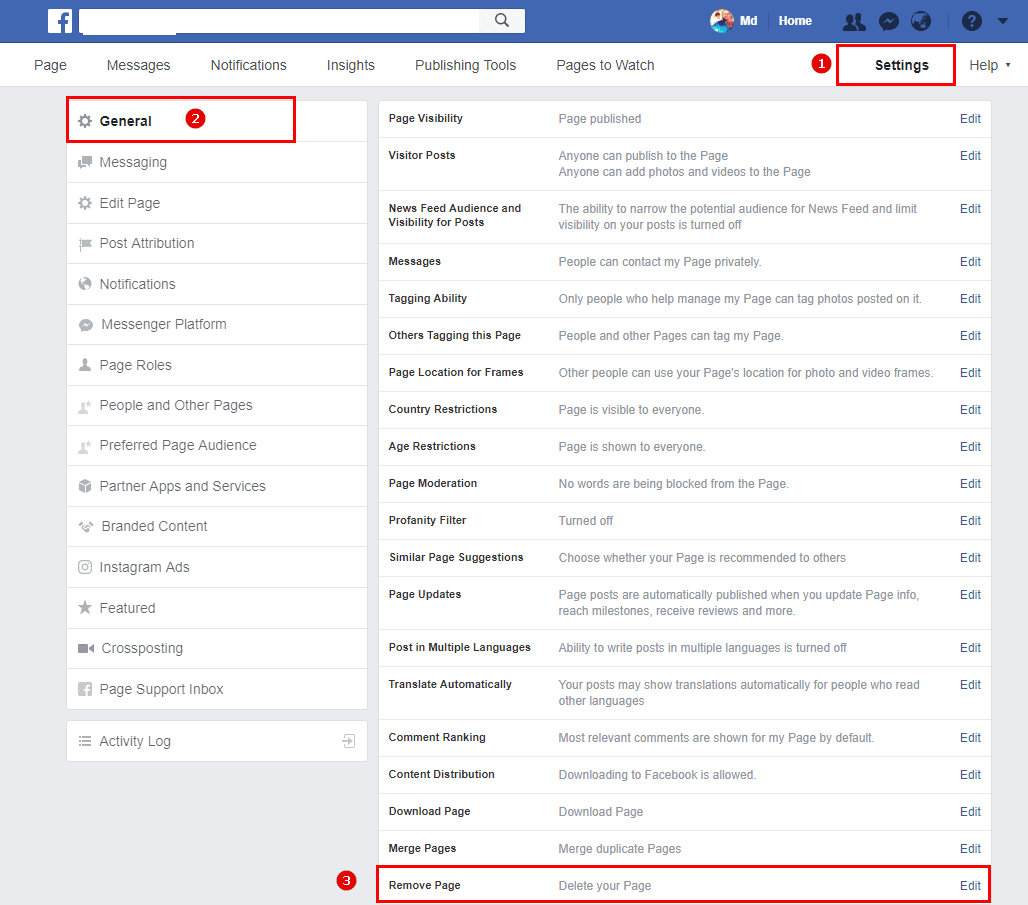Edit the Comment Ranking setting
This screenshot has width=1028, height=905.
point(970,738)
